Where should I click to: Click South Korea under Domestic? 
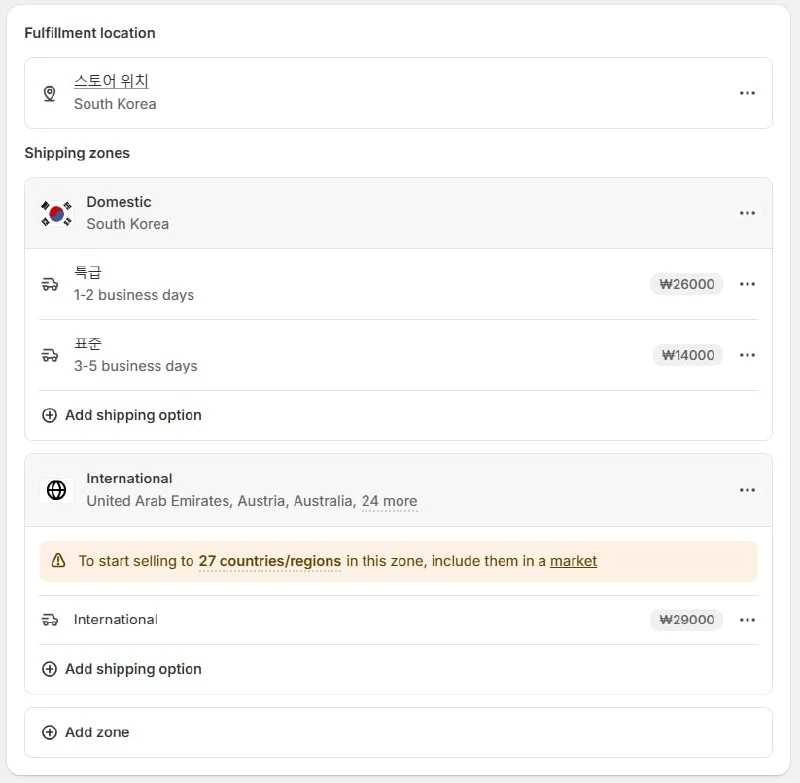tap(128, 224)
